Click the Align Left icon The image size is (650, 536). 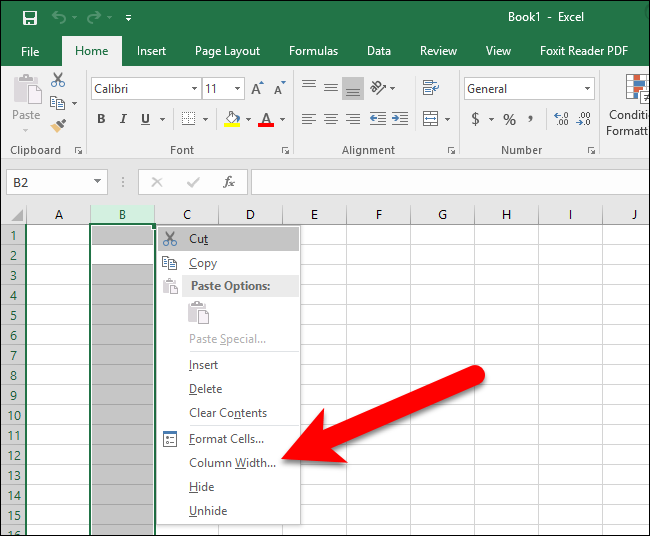(308, 119)
